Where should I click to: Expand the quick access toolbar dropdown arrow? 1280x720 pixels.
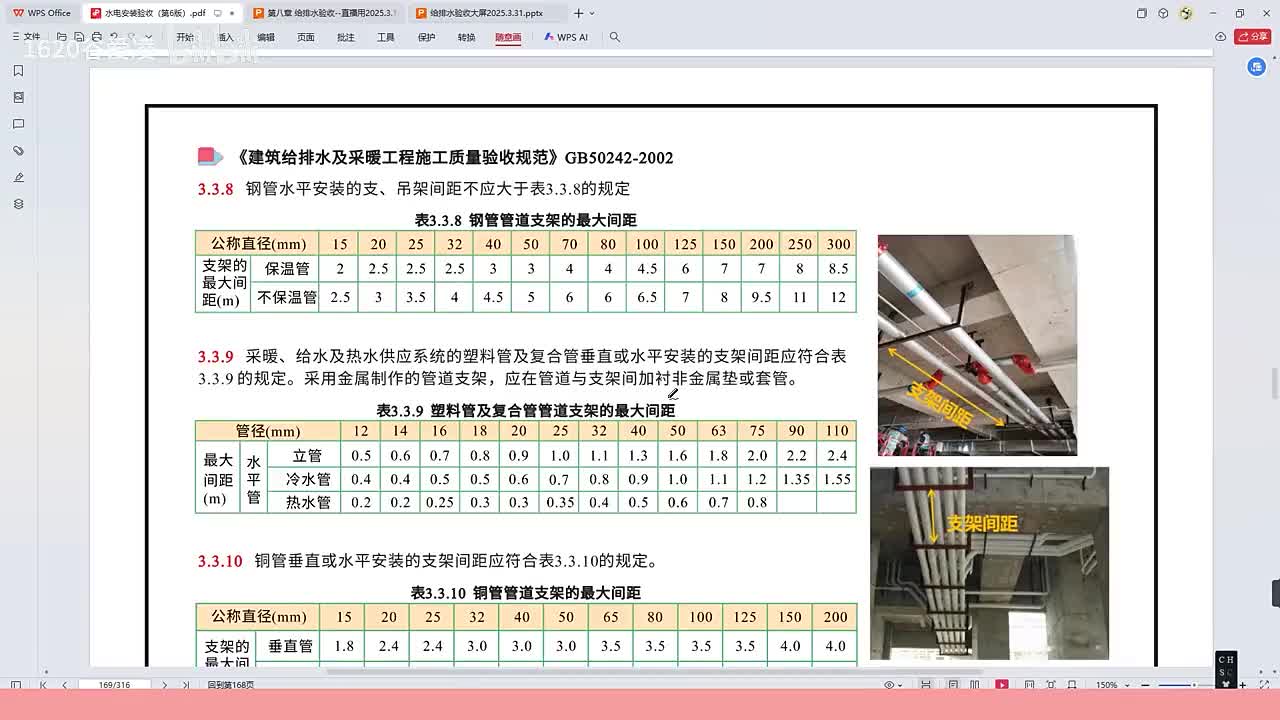coord(149,37)
